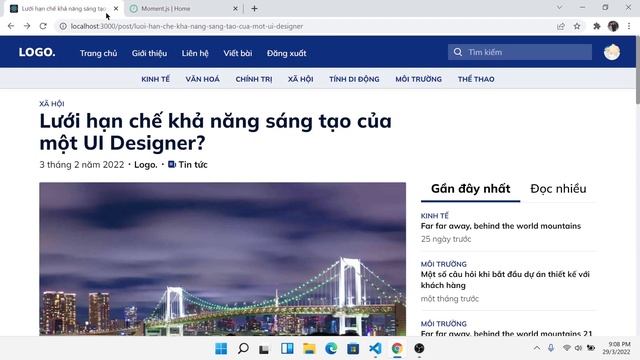This screenshot has width=640, height=360.
Task: Expand the tab search chevron
Action: pos(560,7)
